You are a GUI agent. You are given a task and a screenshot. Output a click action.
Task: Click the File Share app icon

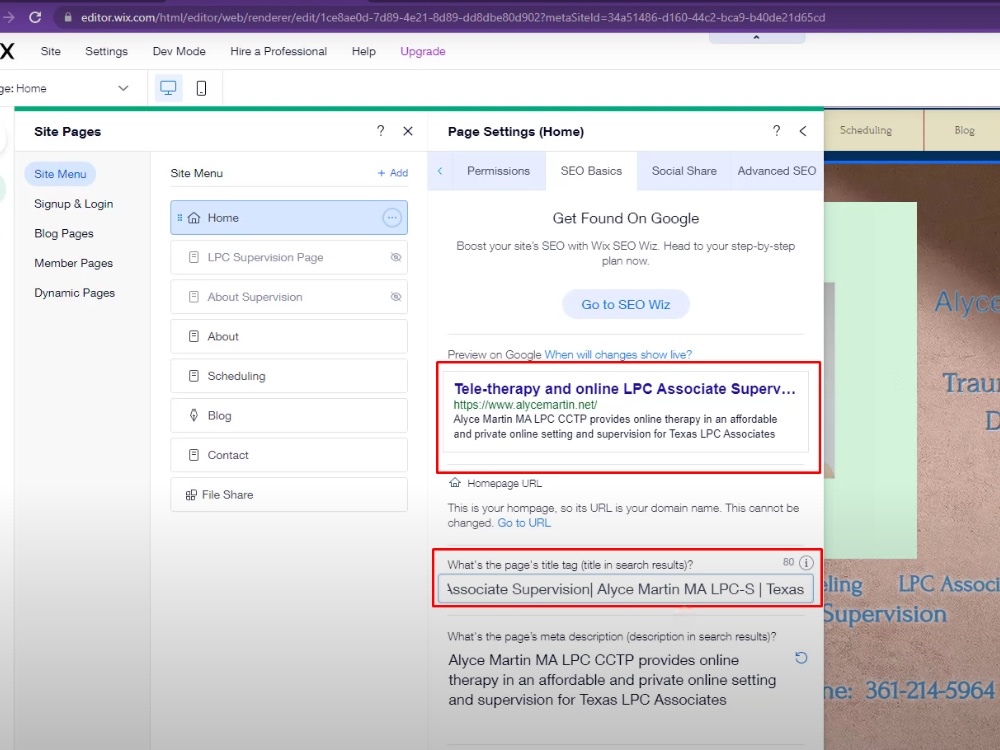pos(191,495)
